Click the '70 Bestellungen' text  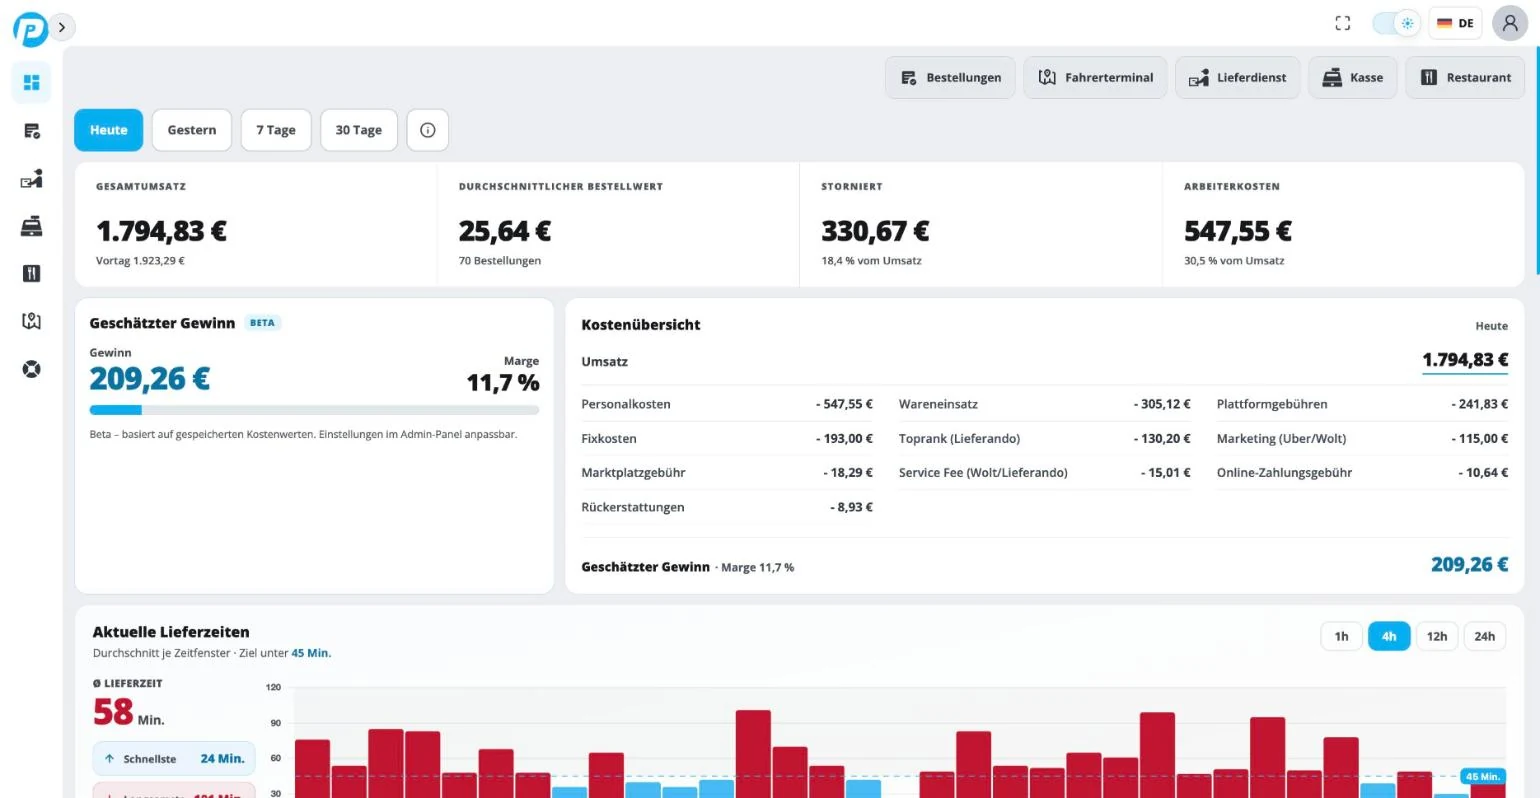(500, 261)
